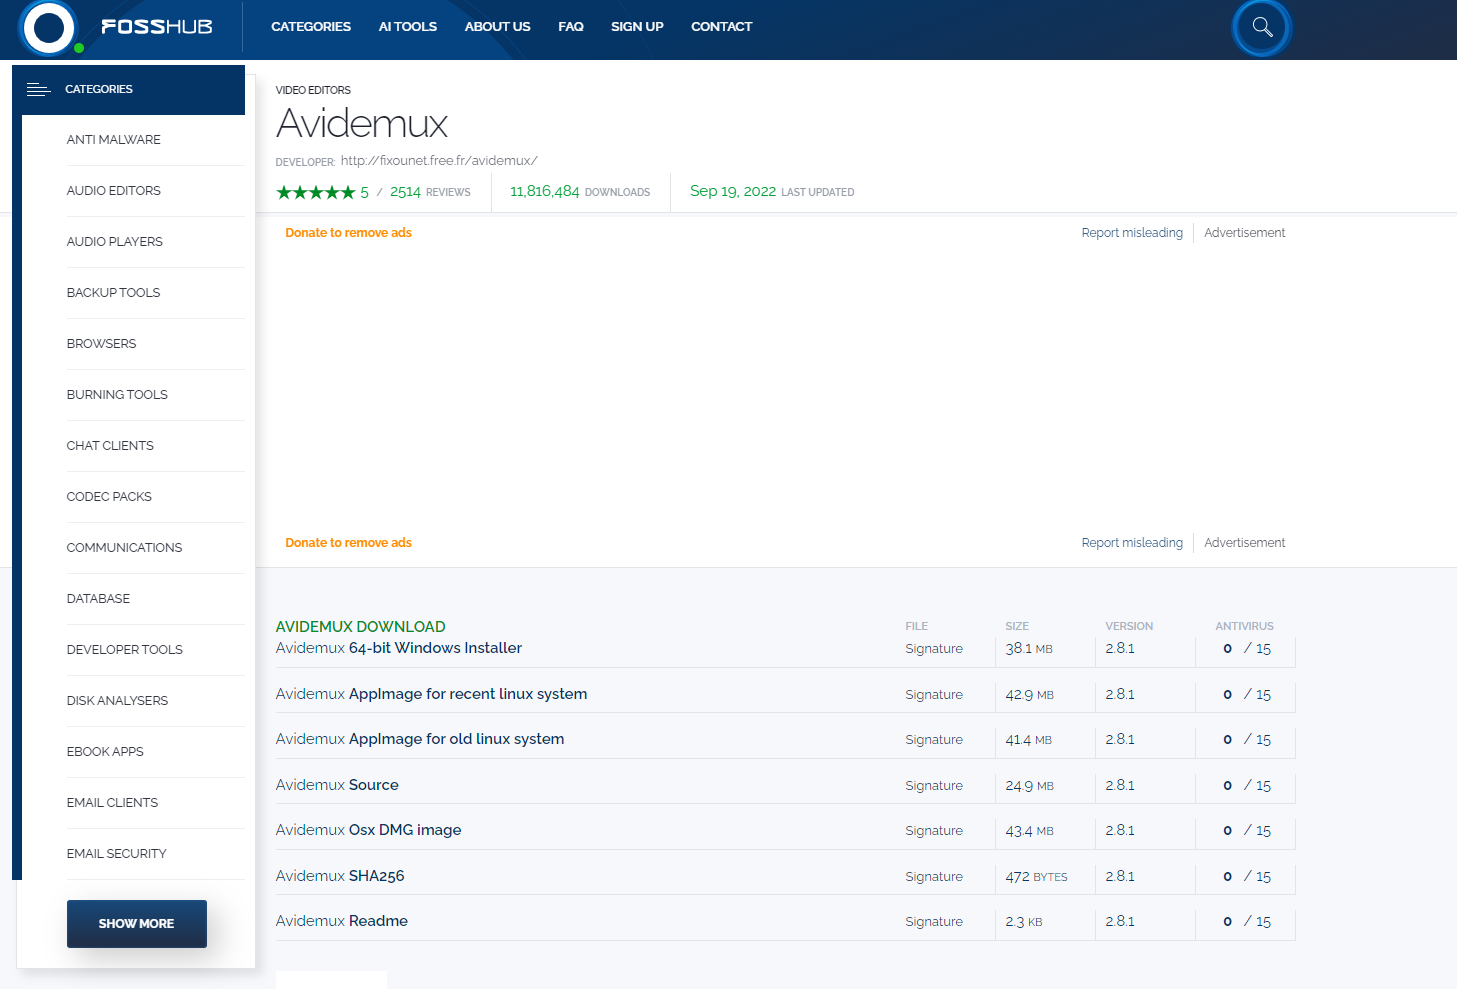
Task: Open Signature for Windows Installer row
Action: click(934, 649)
